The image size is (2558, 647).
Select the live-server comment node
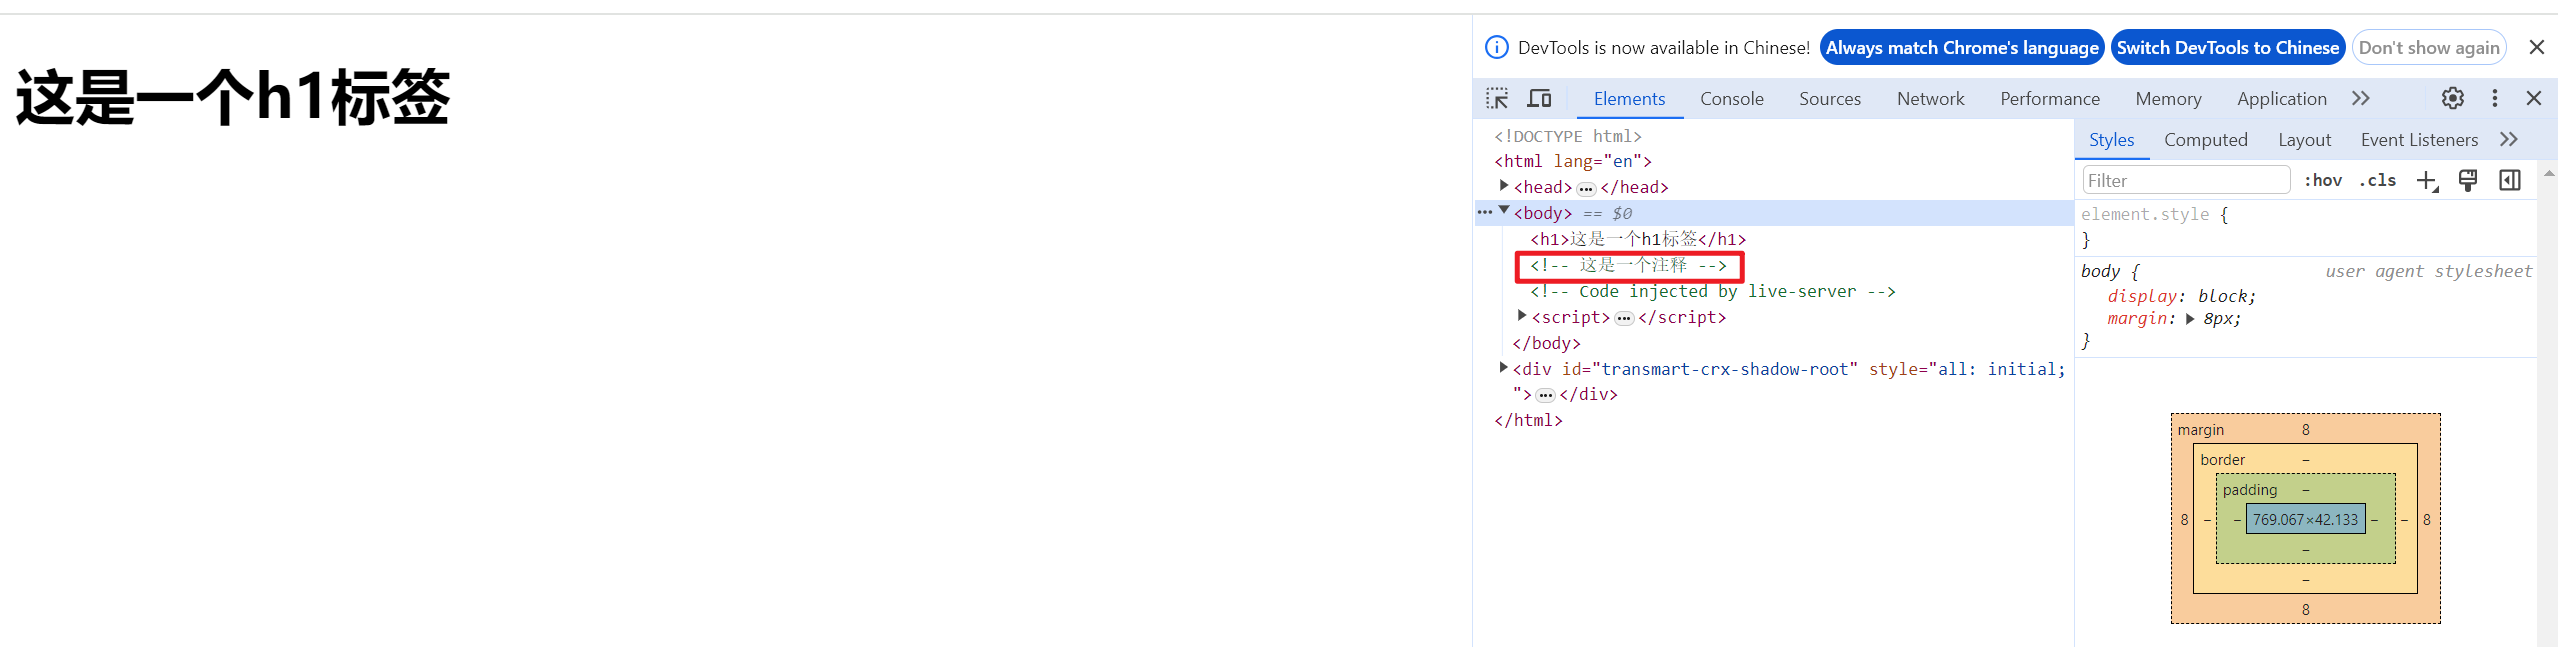pyautogui.click(x=1712, y=291)
